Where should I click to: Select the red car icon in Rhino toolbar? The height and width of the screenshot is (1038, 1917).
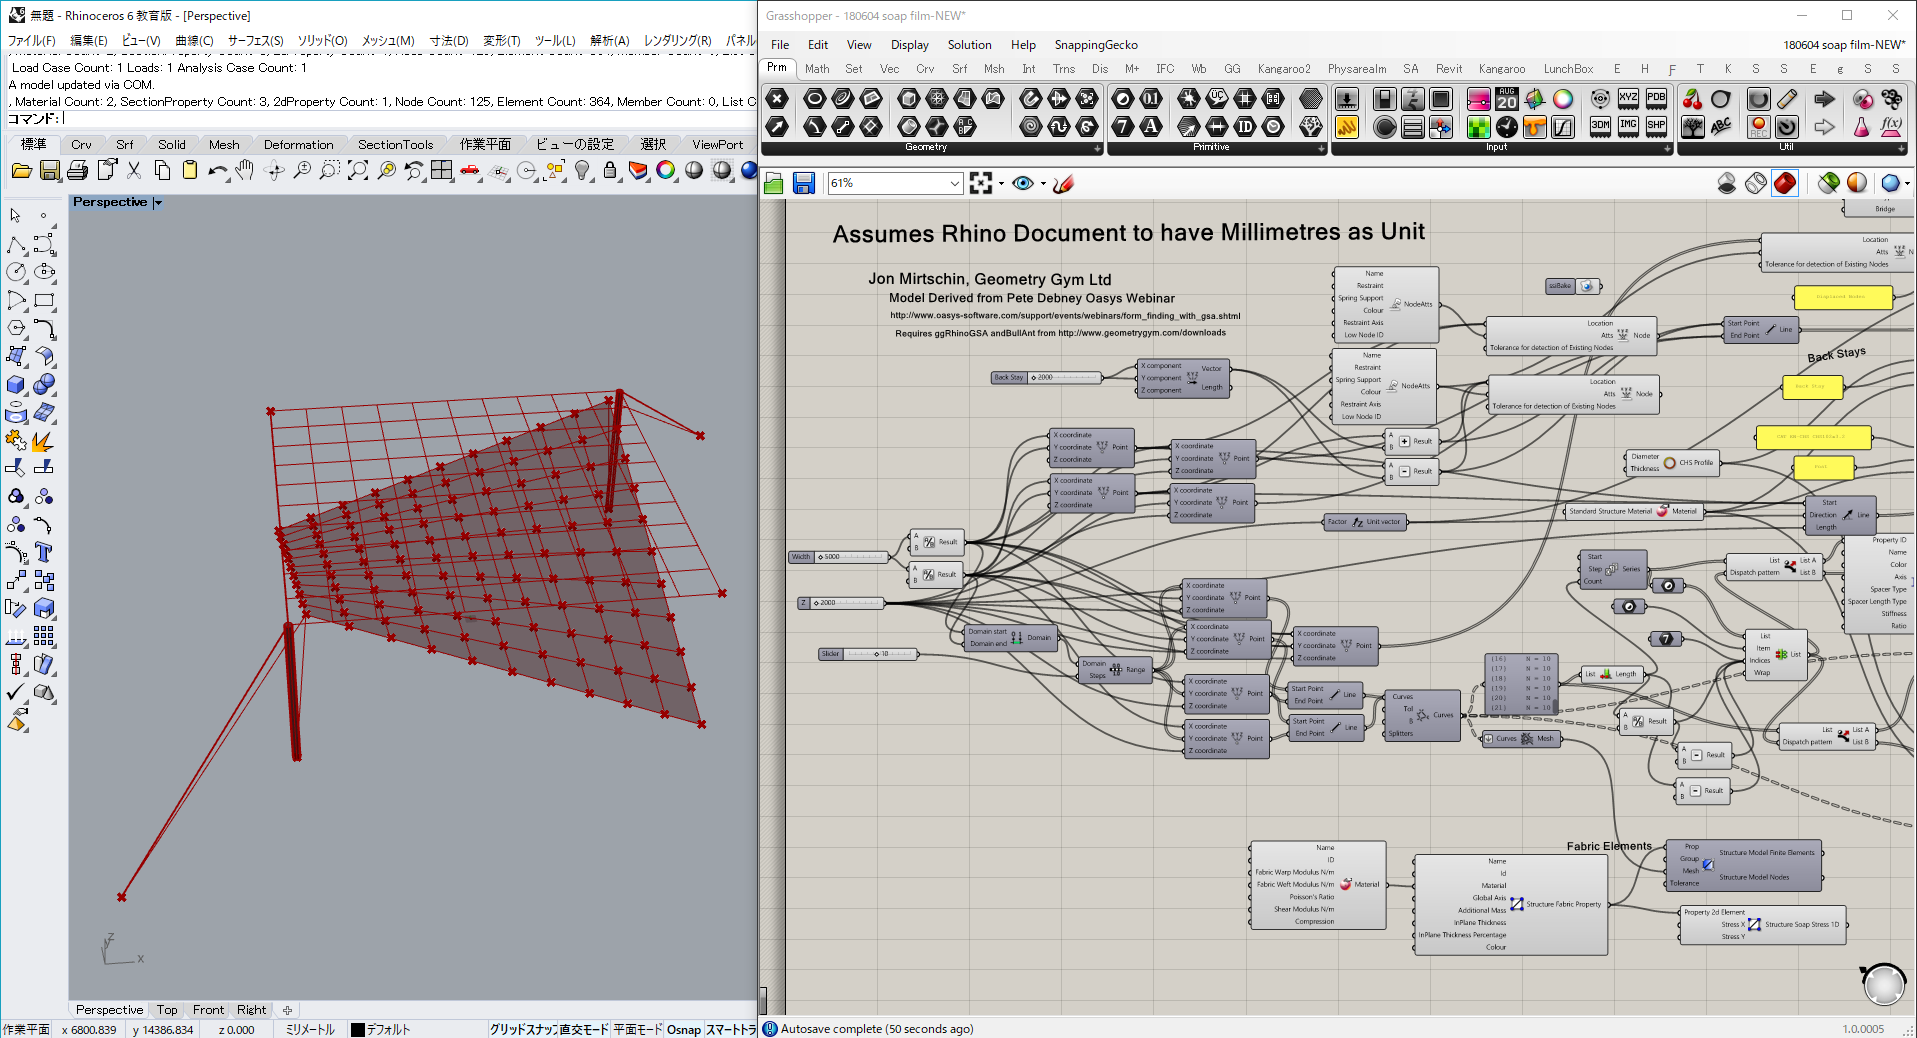(x=470, y=171)
